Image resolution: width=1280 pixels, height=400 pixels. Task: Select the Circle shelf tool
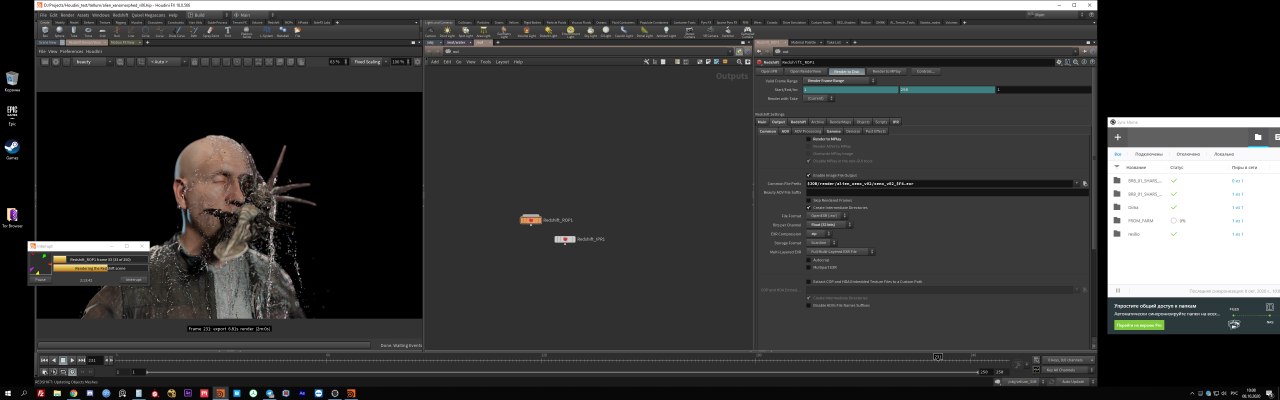[x=145, y=31]
